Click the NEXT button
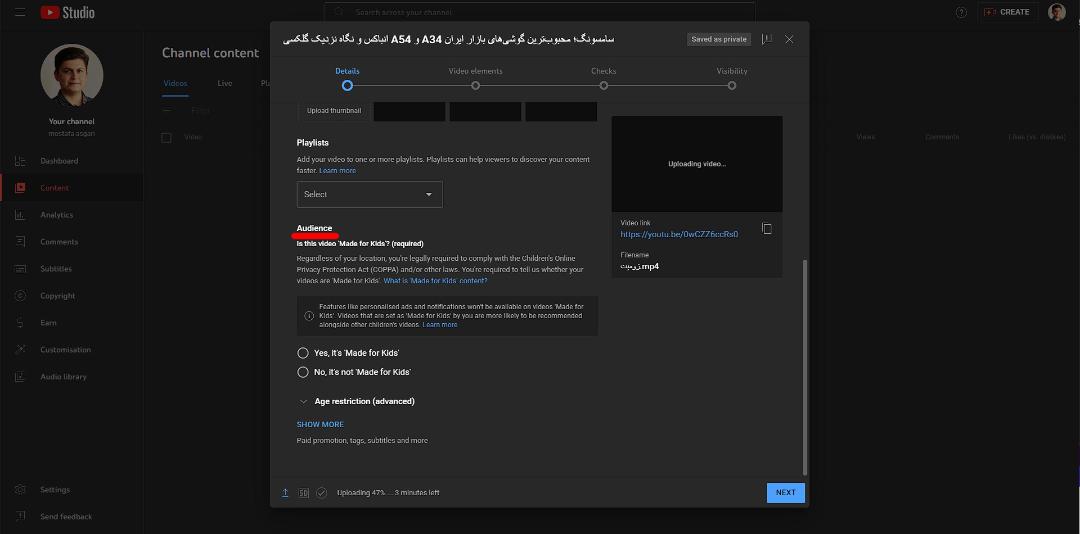Screen dimensions: 1080x534 (785, 493)
